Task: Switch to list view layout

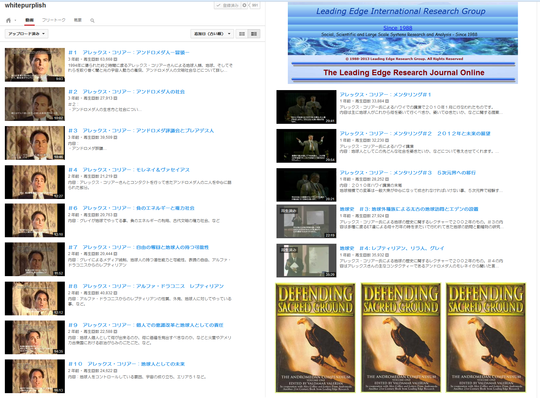Action: tap(254, 34)
